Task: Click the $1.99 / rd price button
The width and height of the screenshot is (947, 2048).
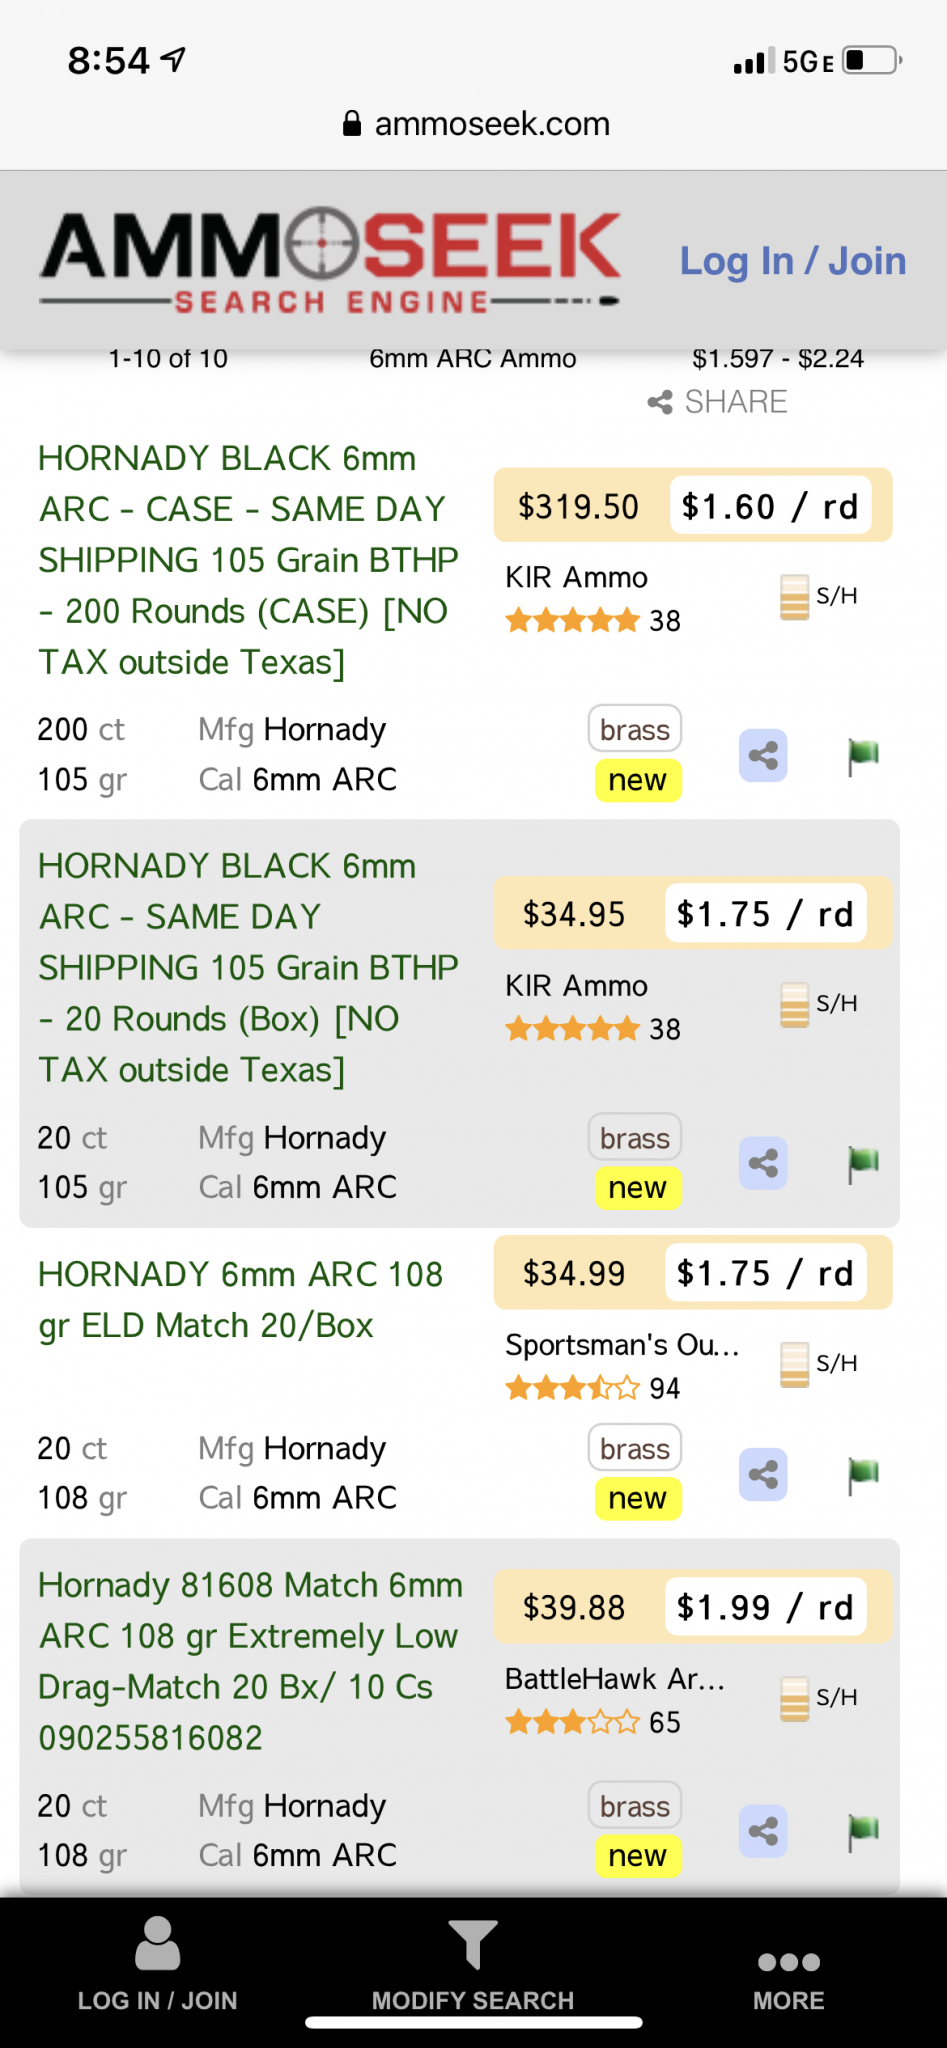Action: point(765,1607)
